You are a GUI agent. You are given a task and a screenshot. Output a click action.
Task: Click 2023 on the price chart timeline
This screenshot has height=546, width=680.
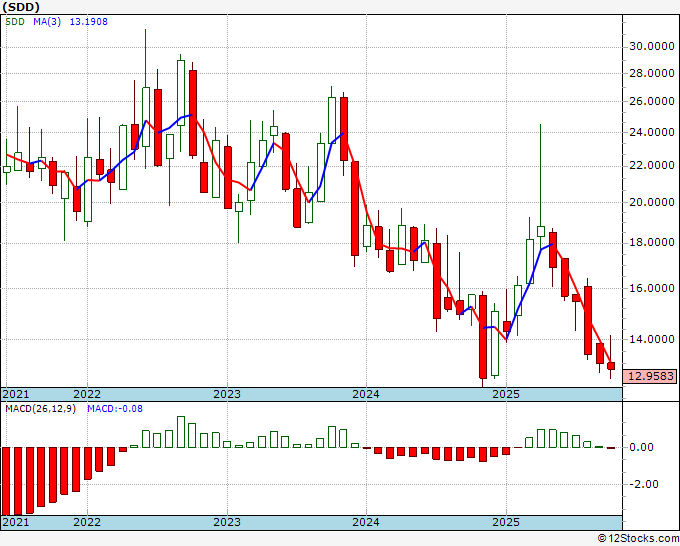pos(227,394)
